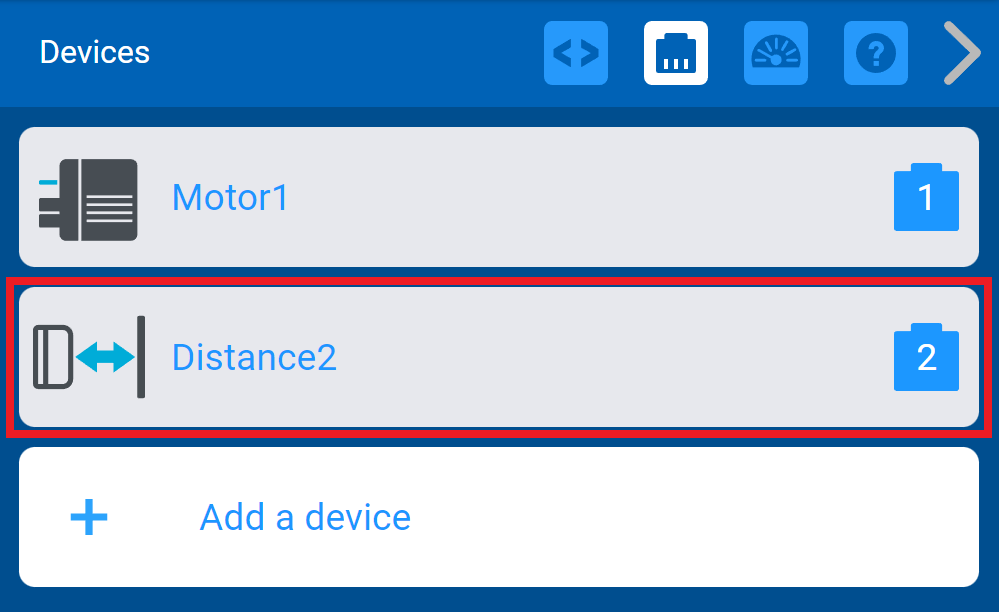Click the port badge 2 for Distance2

pos(925,357)
